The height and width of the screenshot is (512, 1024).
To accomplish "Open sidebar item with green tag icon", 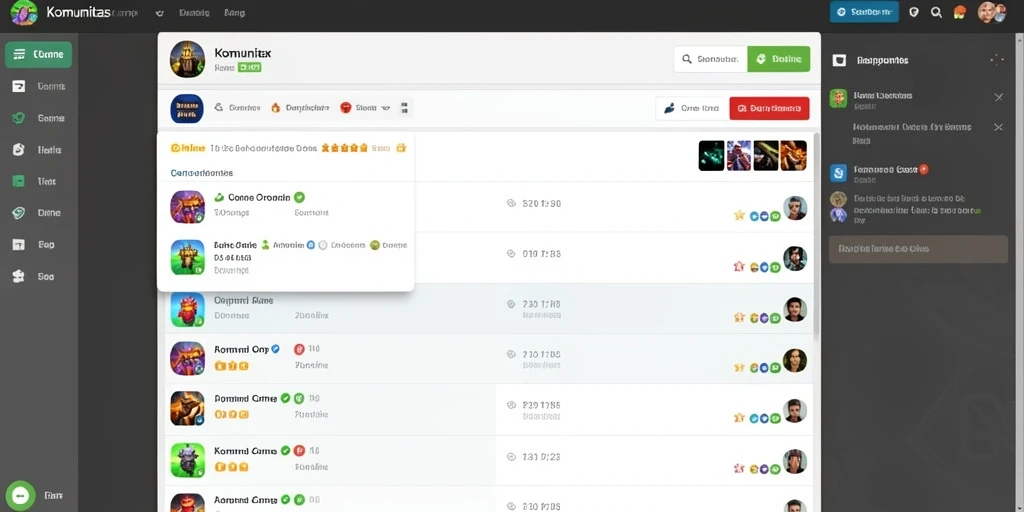I will 38,213.
